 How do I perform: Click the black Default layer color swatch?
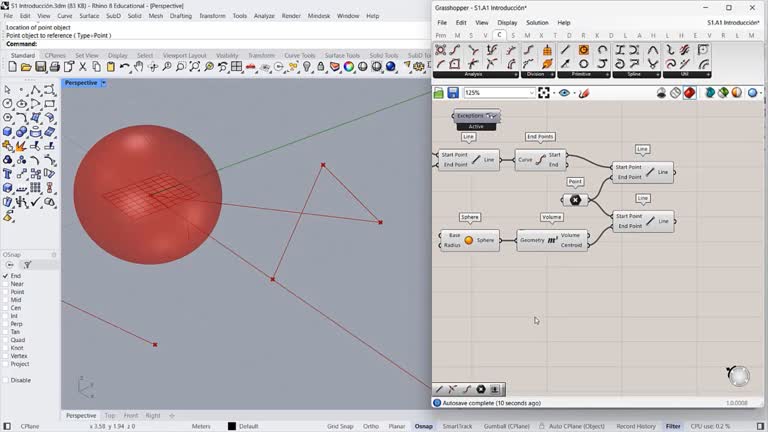pyautogui.click(x=232, y=426)
